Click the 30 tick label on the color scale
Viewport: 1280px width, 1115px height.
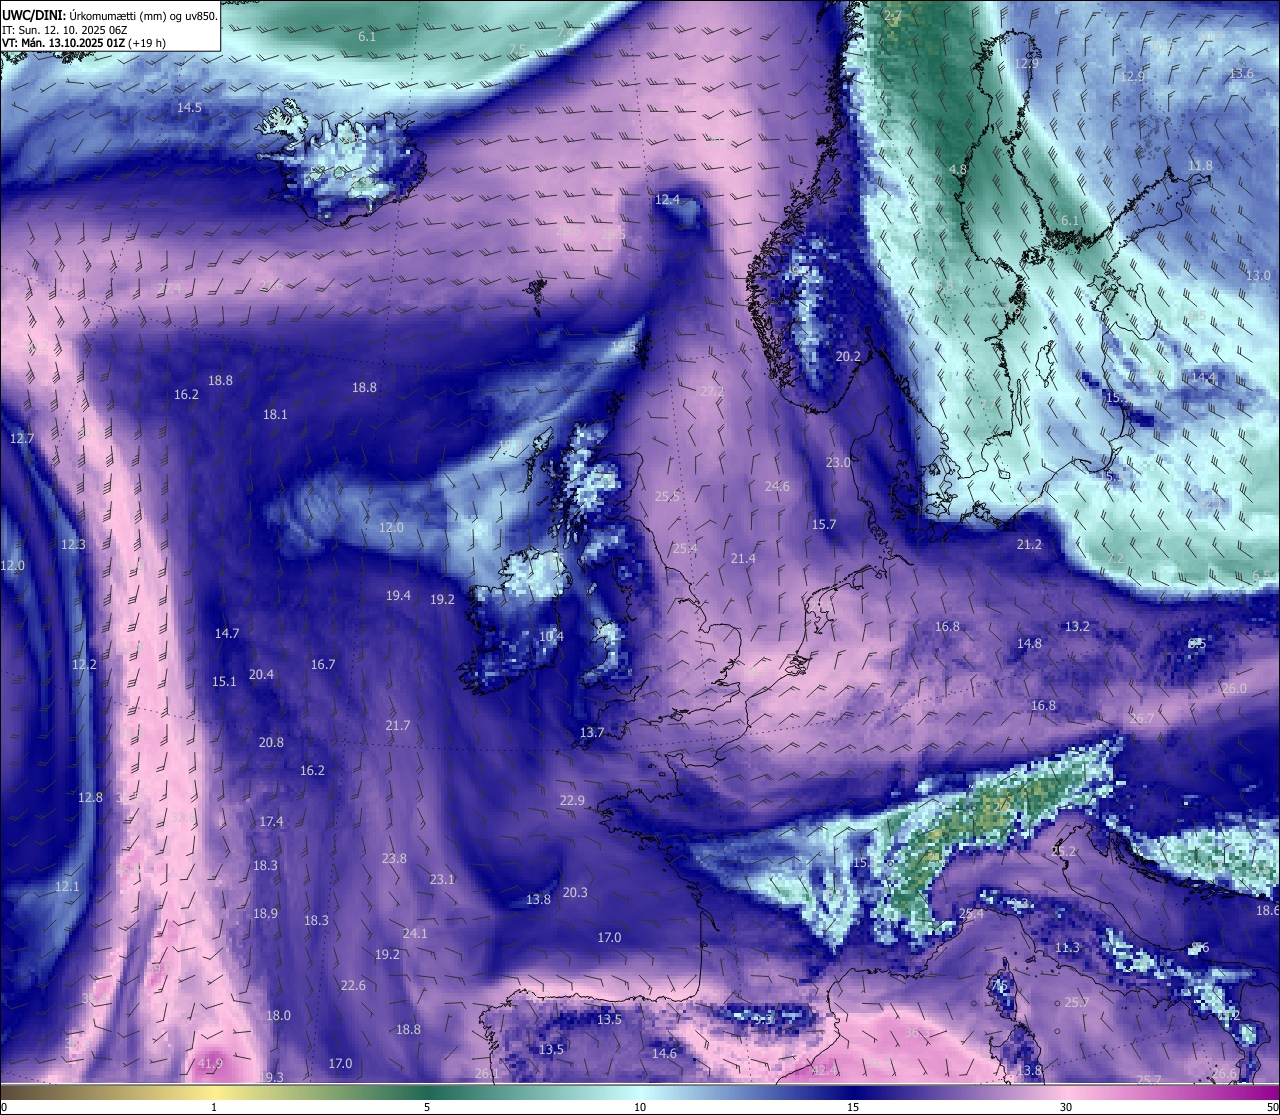(x=1066, y=1107)
